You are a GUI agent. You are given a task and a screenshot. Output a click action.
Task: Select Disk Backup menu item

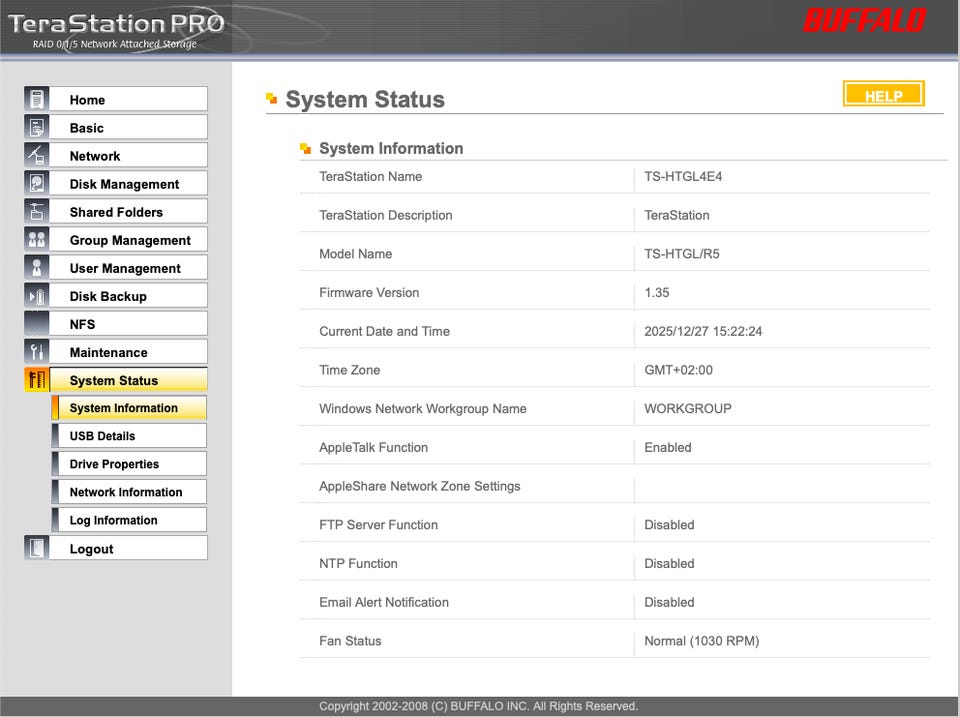[x=128, y=296]
